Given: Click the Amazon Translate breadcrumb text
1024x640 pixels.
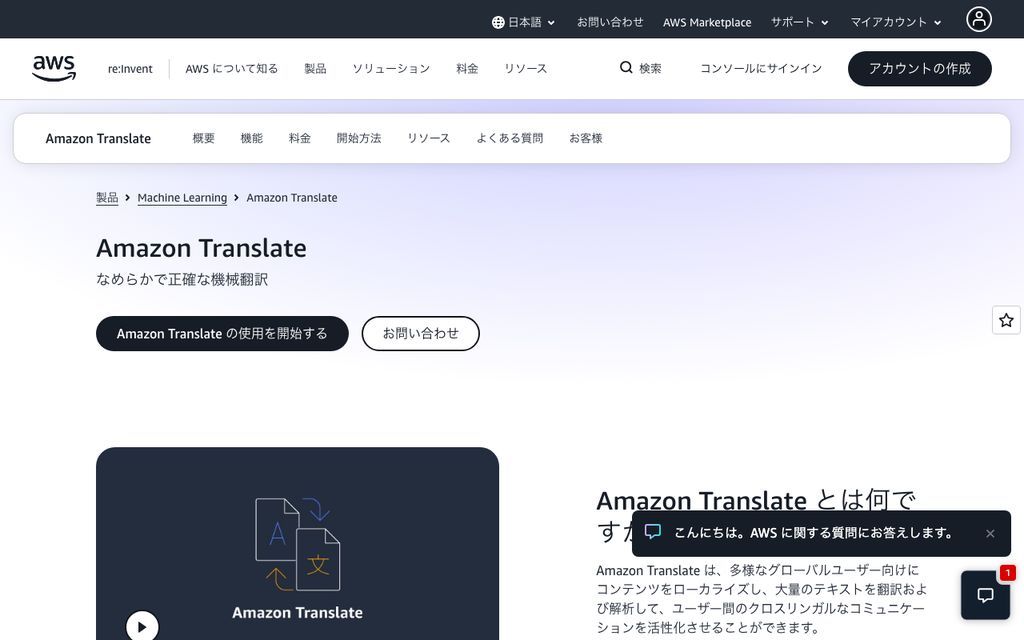Looking at the screenshot, I should pos(292,198).
